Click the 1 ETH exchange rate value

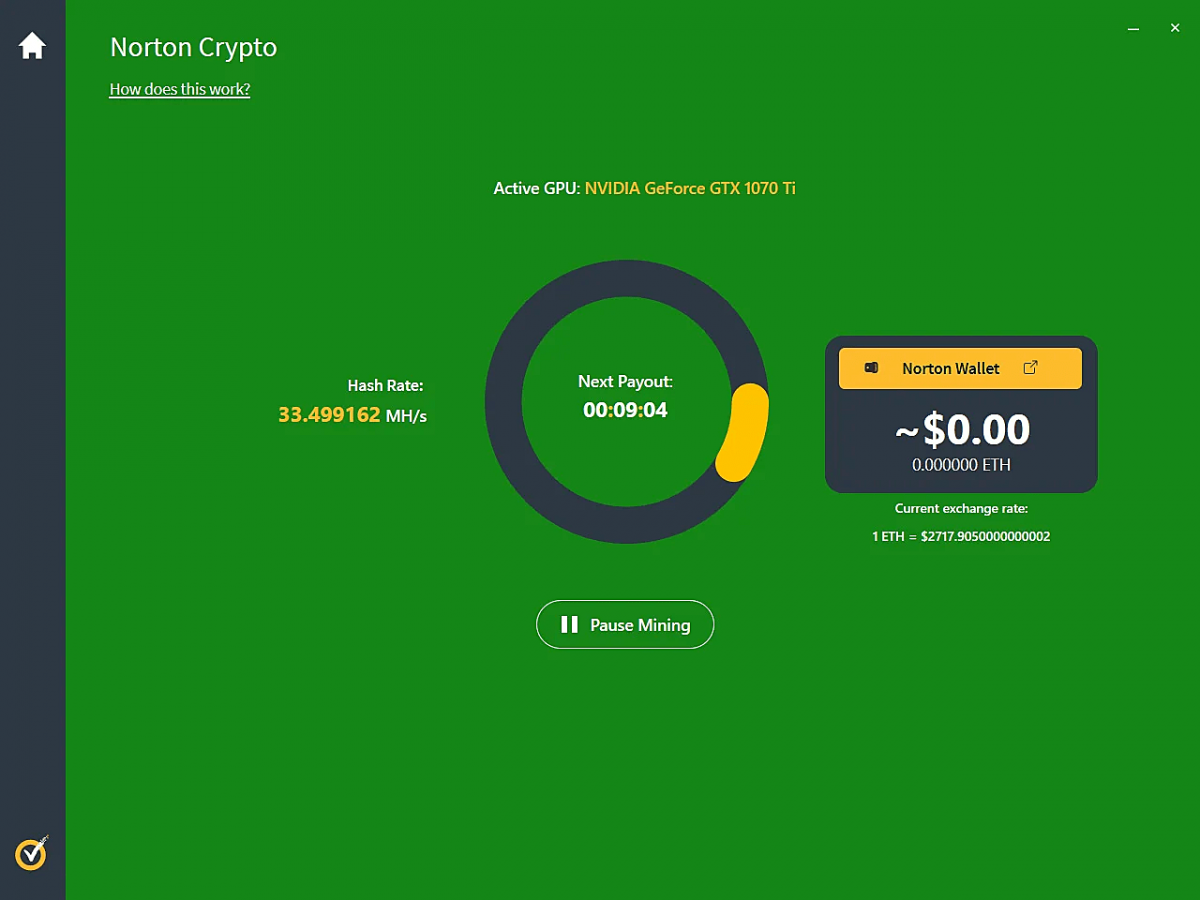tap(961, 536)
